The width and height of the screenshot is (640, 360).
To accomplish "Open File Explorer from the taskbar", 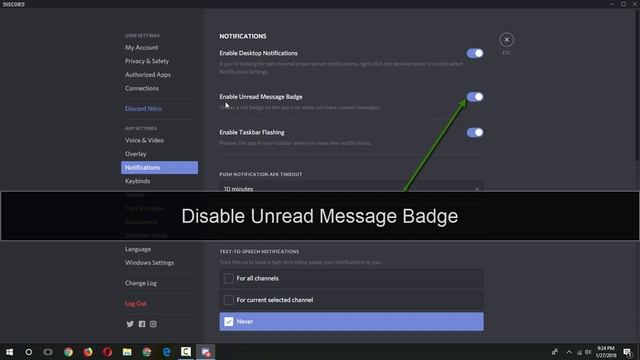I will [127, 352].
